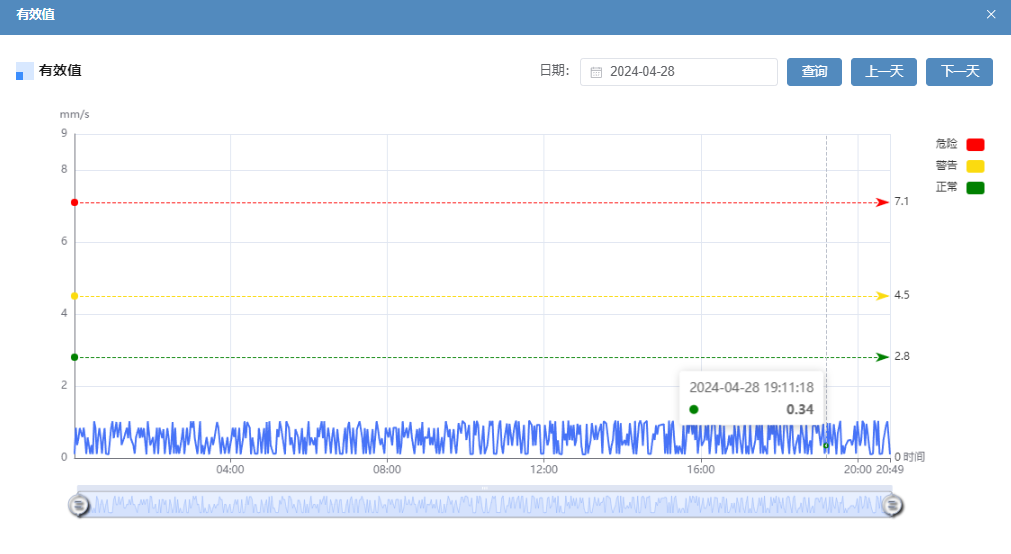Image resolution: width=1011 pixels, height=554 pixels.
Task: Click the red 7.1 threshold arrow marker
Action: [x=882, y=202]
